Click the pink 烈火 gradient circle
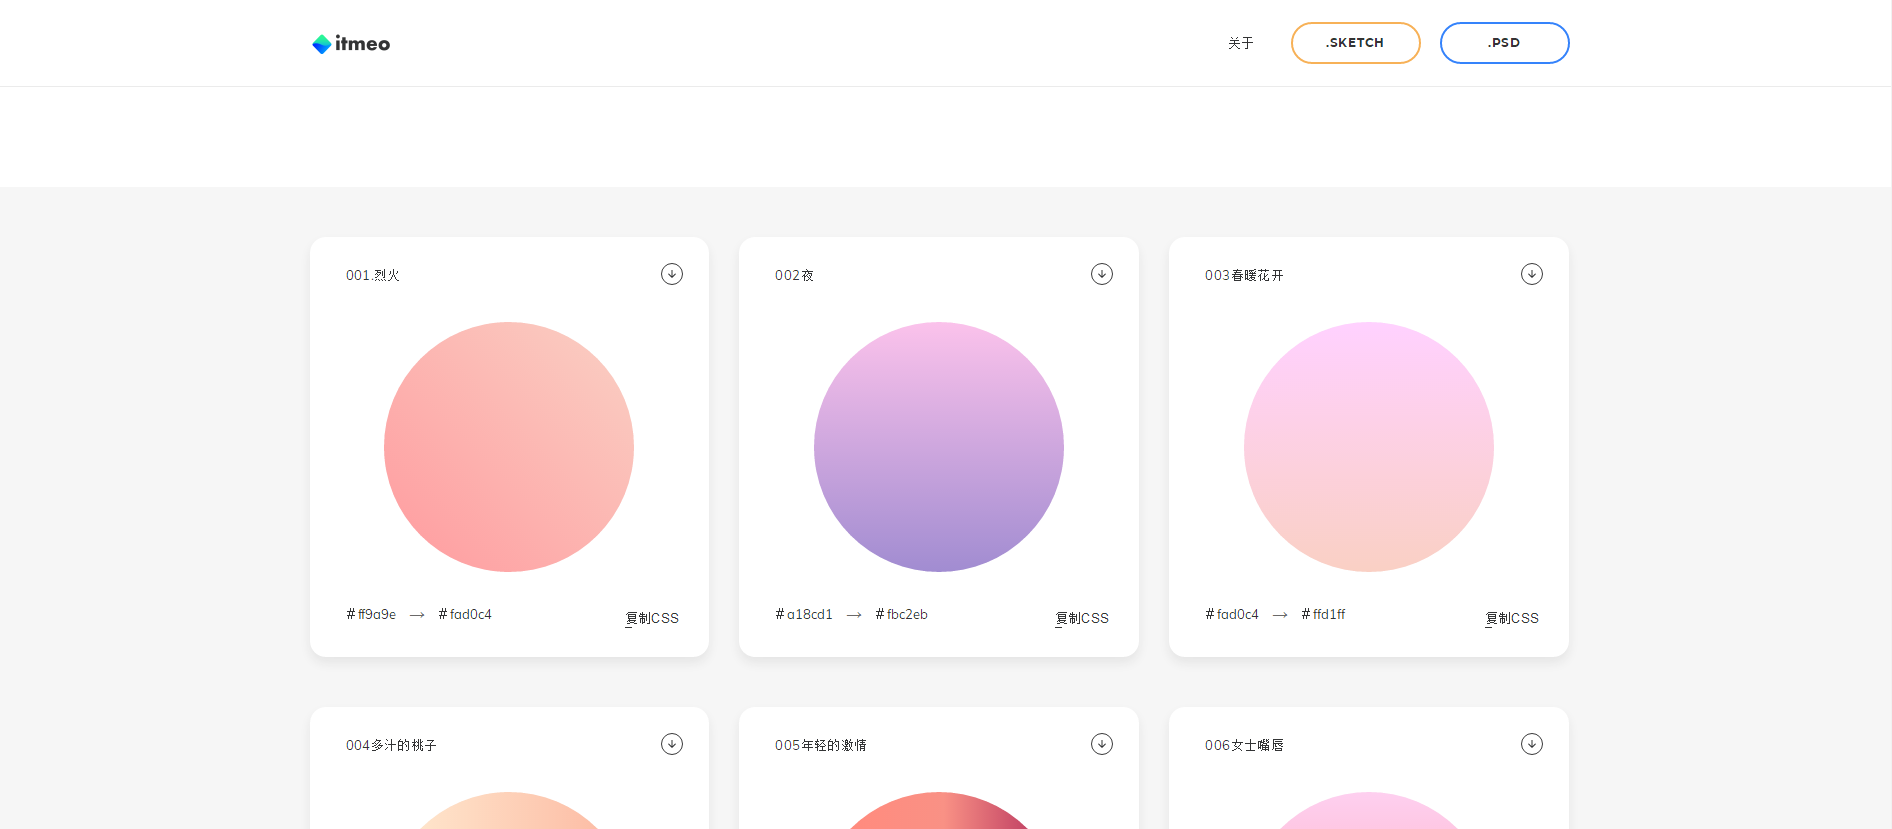Viewport: 1892px width, 829px height. [509, 447]
